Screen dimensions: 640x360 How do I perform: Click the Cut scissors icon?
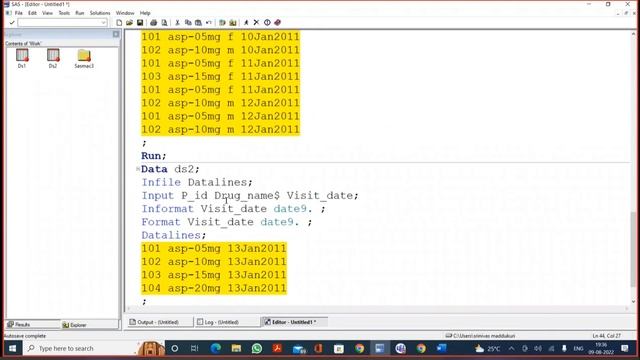click(x=178, y=22)
